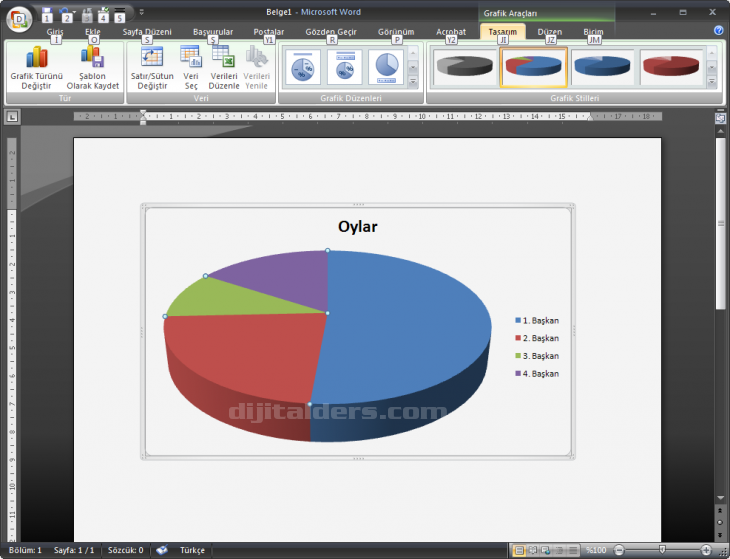Expand Customize Quick Access Toolbar arrow
Image resolution: width=730 pixels, height=559 pixels.
(142, 12)
